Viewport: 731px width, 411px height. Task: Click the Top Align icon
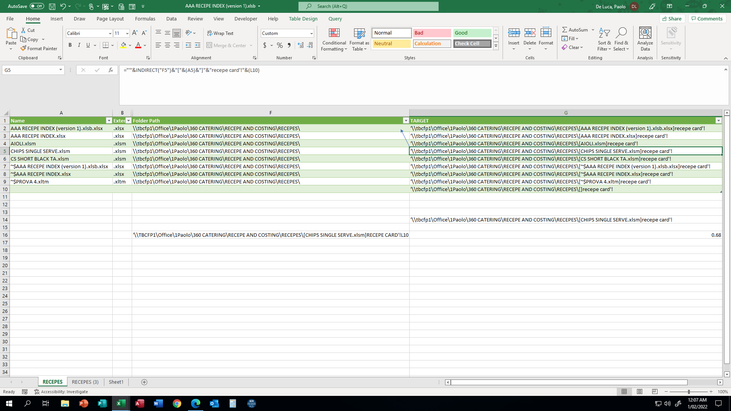159,33
